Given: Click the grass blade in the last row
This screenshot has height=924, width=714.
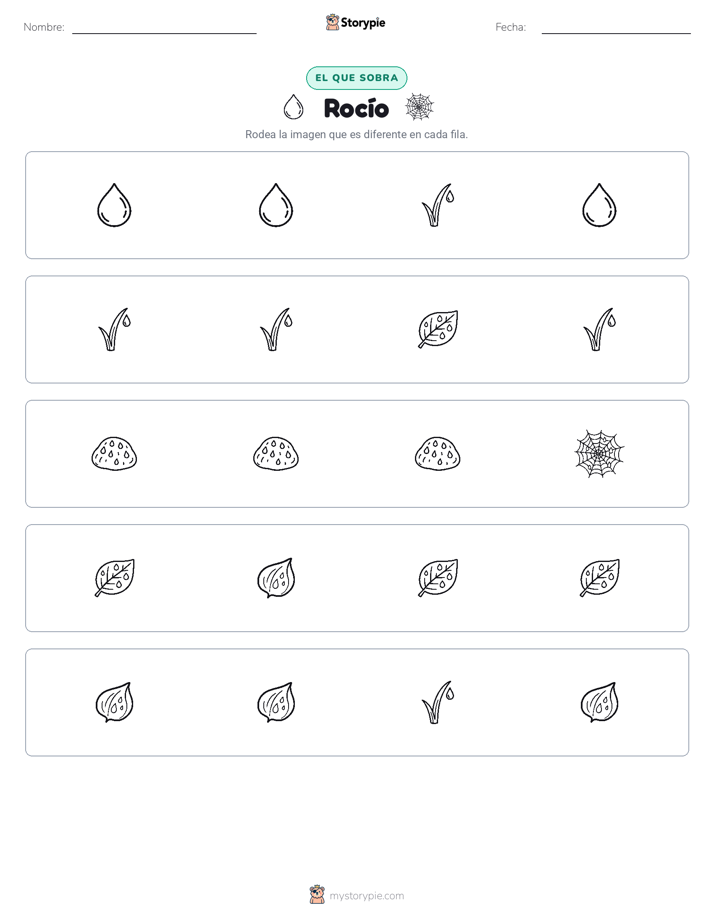Looking at the screenshot, I should pyautogui.click(x=438, y=702).
